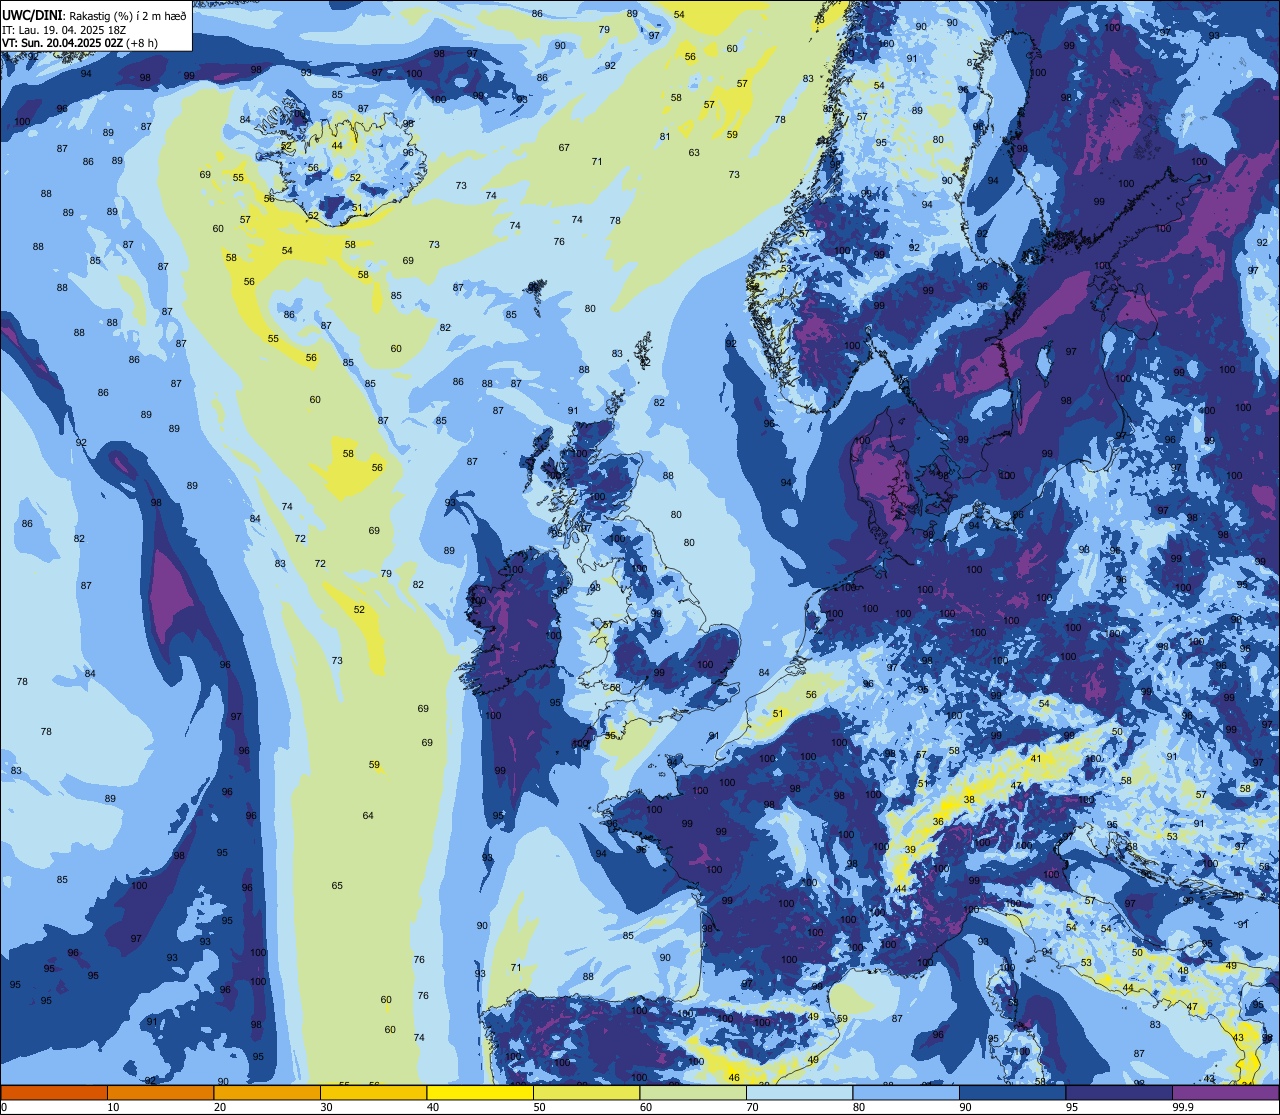1280x1115 pixels.
Task: Click the legend tick label '20'
Action: click(220, 1107)
